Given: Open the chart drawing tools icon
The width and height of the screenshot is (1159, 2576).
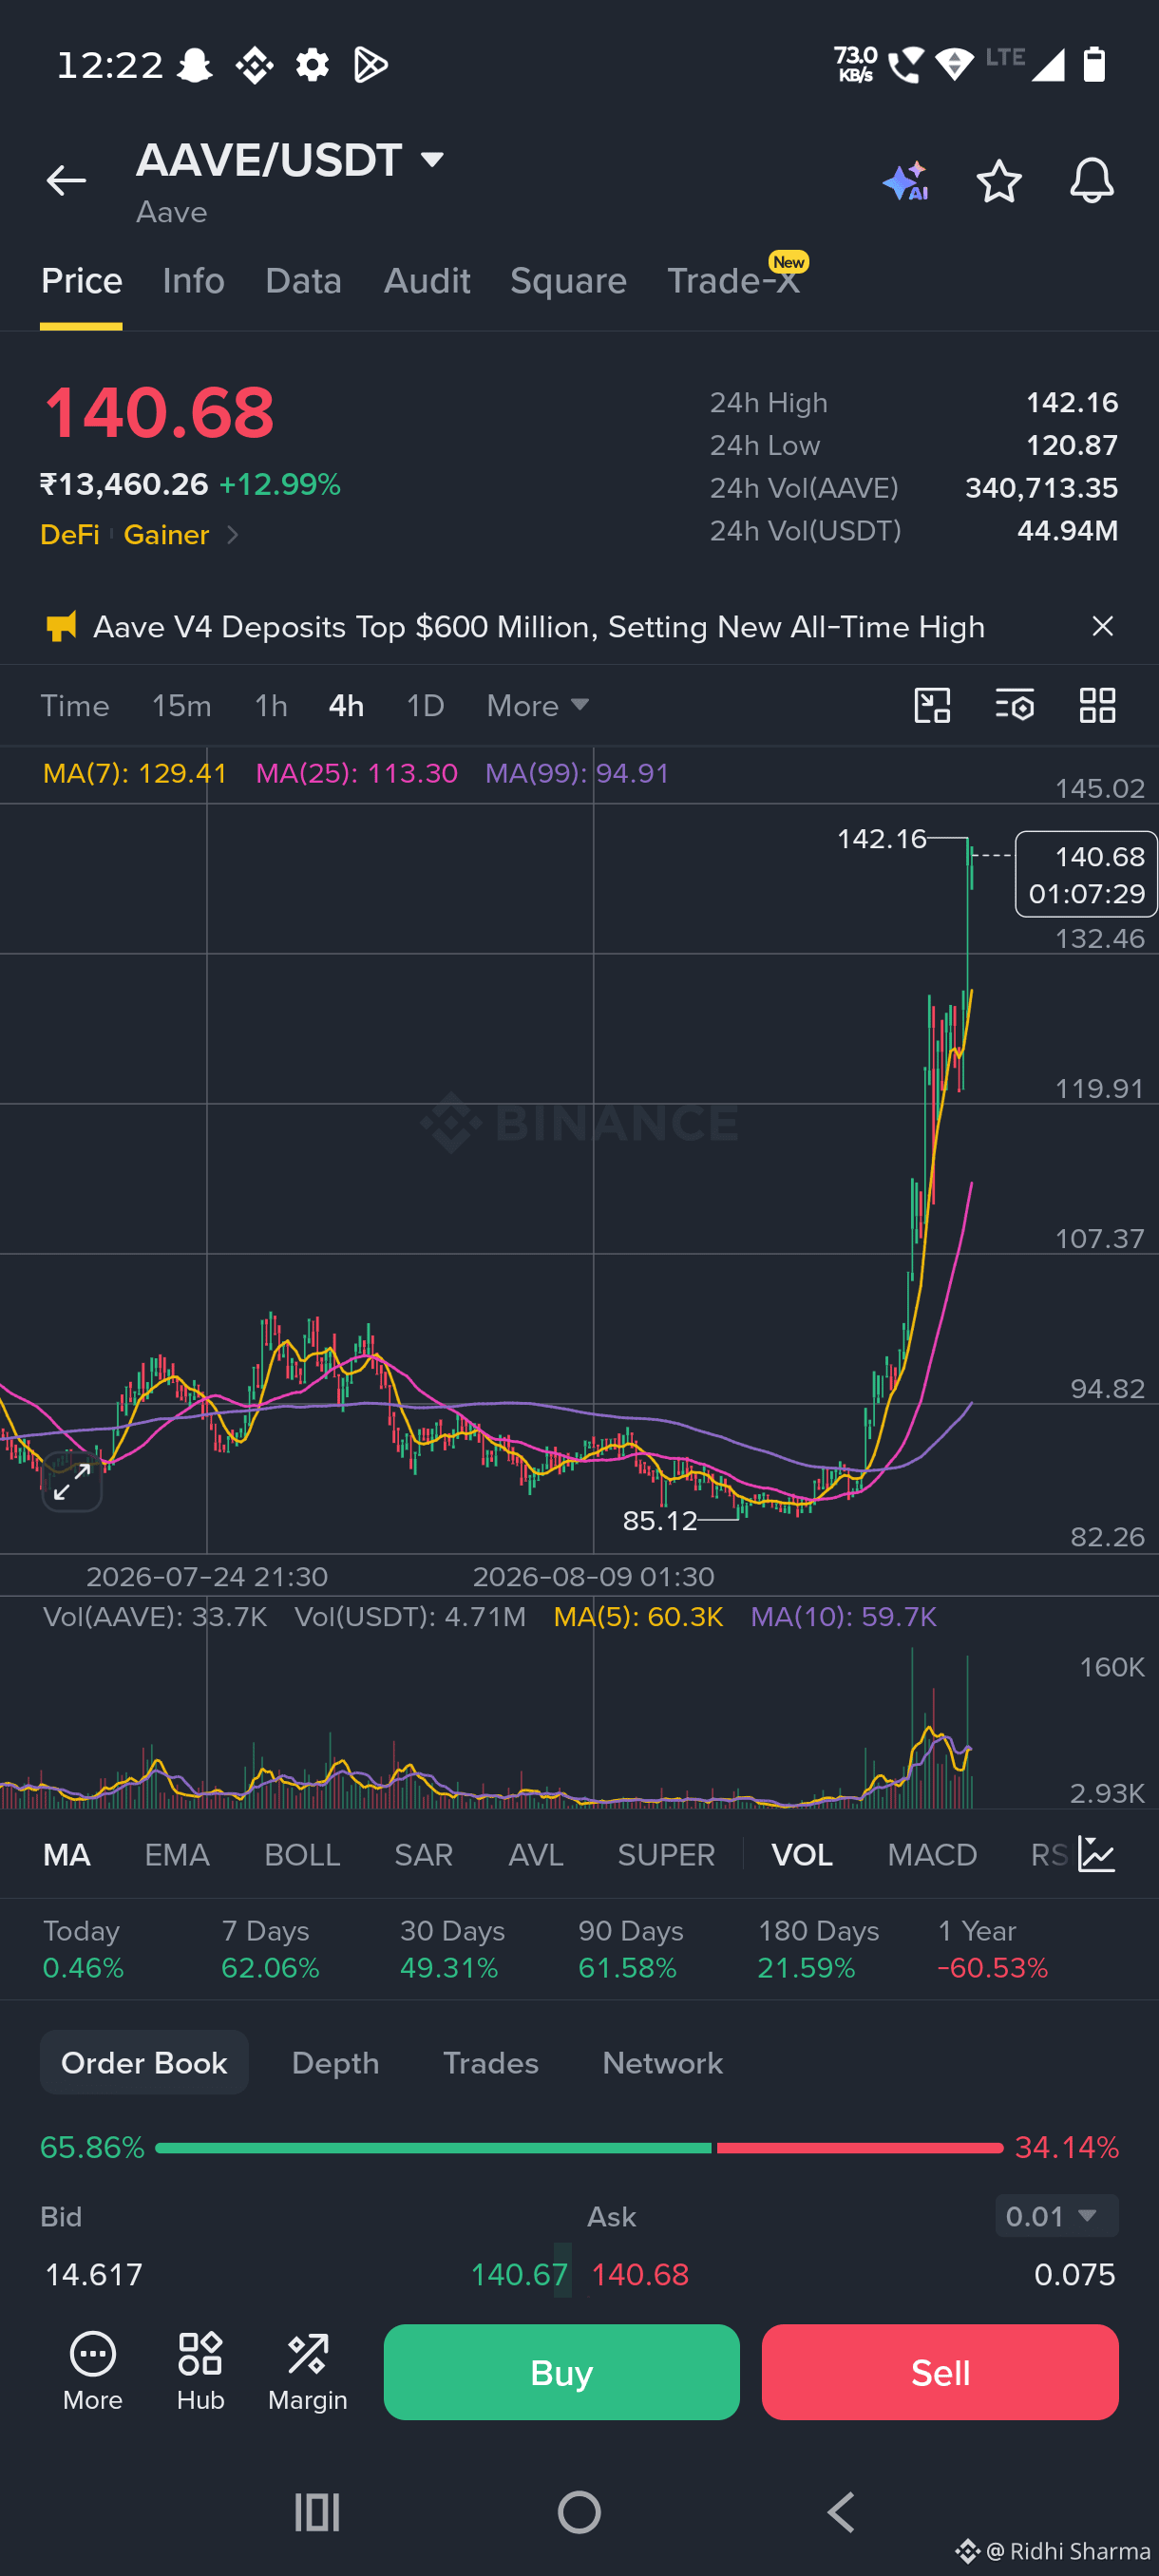Looking at the screenshot, I should 932,705.
